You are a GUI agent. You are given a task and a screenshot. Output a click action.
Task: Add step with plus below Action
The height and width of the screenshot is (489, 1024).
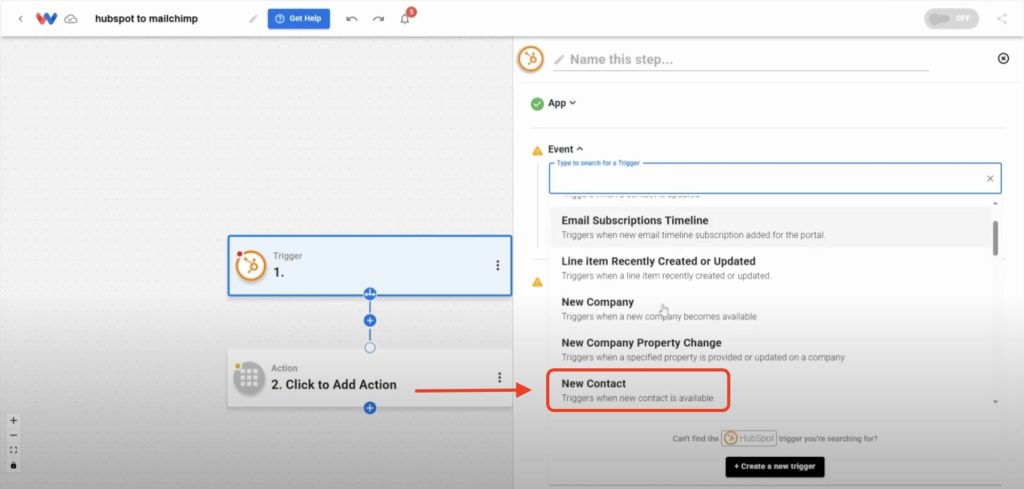370,408
